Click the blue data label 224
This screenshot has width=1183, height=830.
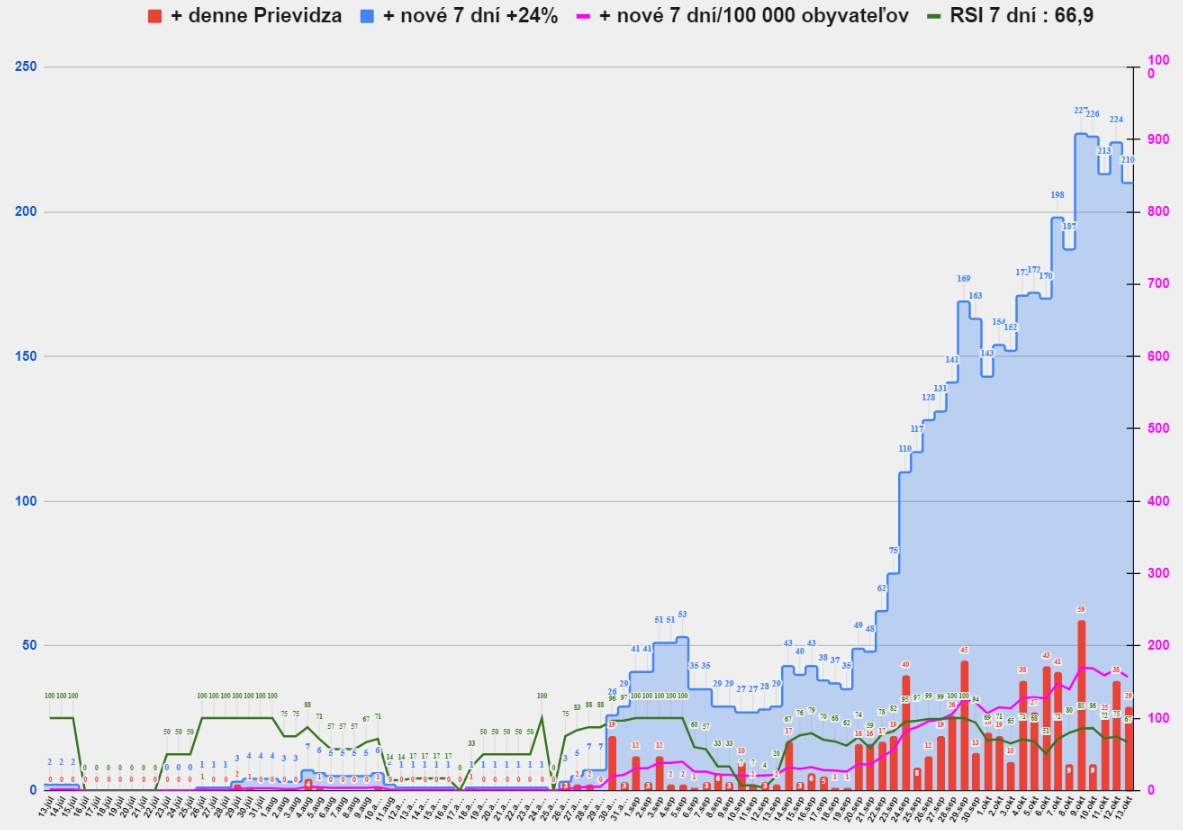click(1116, 119)
